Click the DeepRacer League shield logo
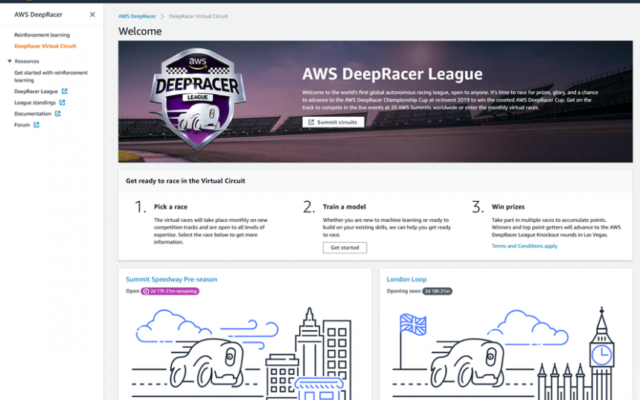 pos(198,99)
